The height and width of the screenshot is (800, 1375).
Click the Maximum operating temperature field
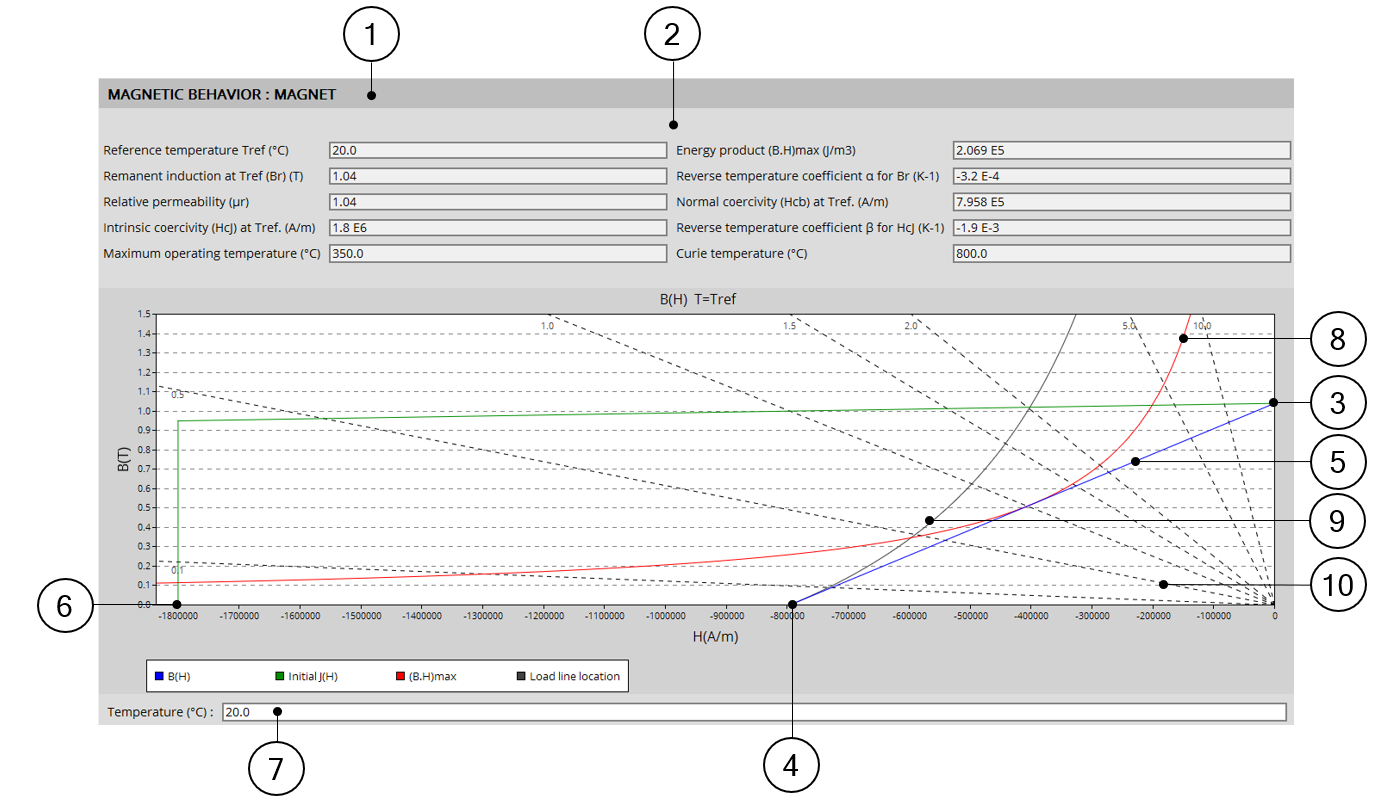497,254
